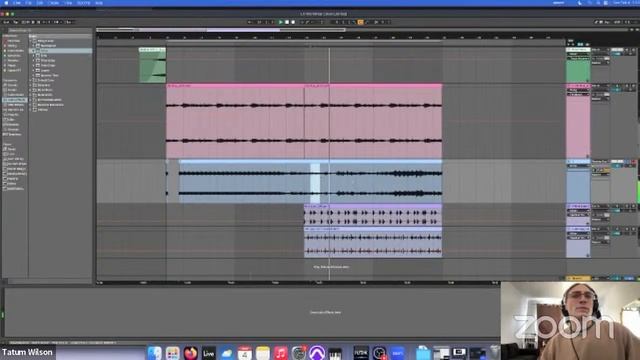Open the purple circle app in Dock
Screen dimensions: 640x360
pos(317,353)
